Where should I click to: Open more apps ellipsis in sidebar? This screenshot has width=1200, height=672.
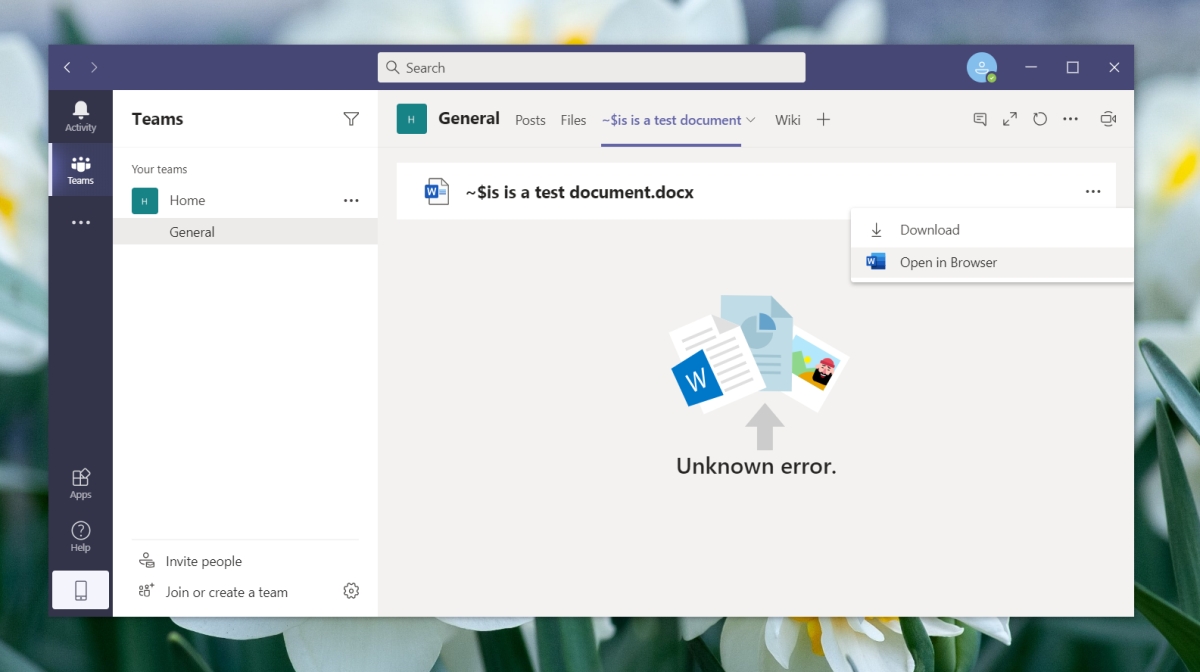(80, 223)
